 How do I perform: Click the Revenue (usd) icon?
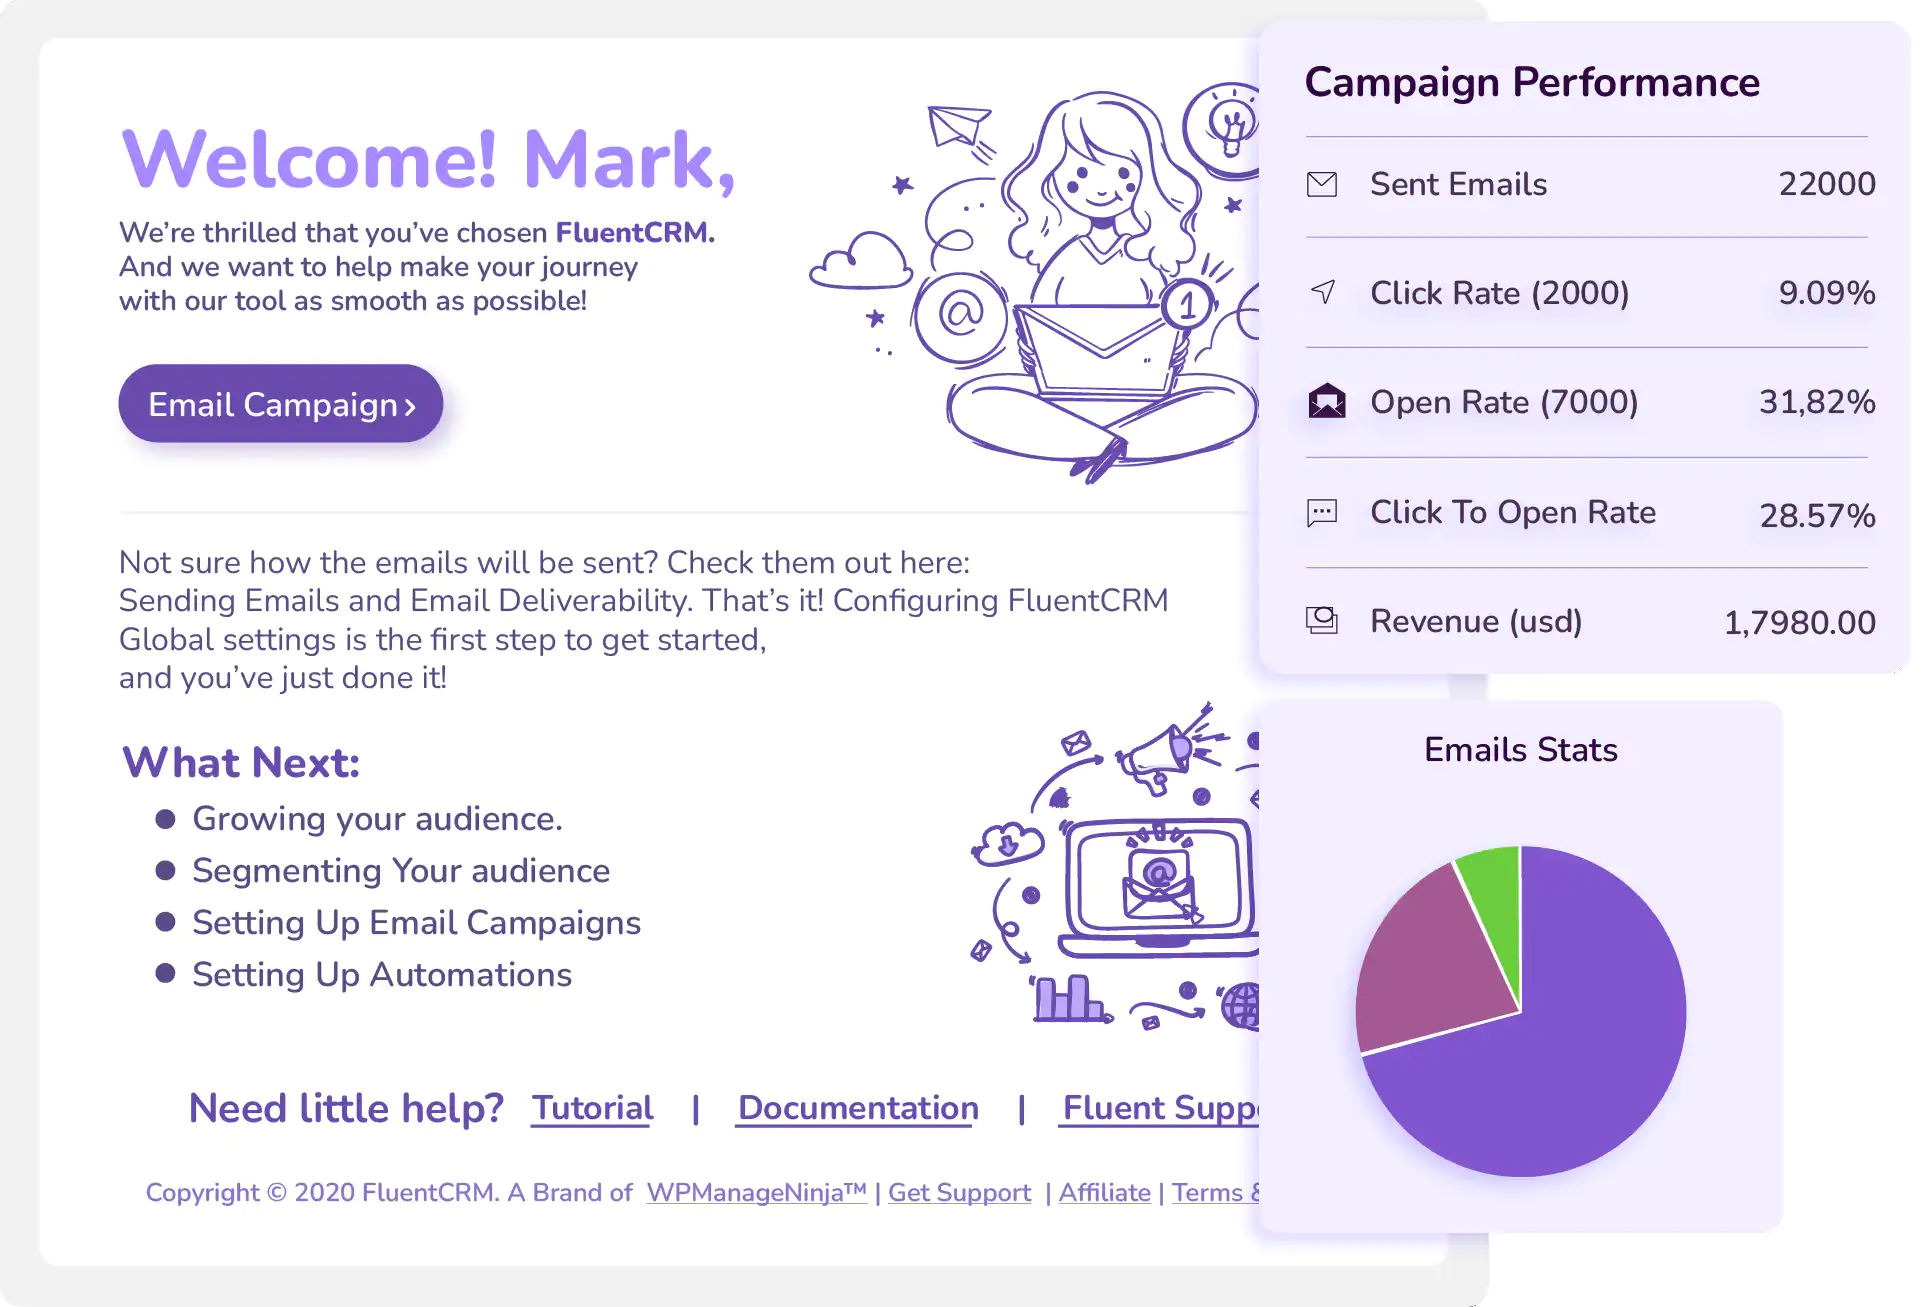click(1322, 621)
